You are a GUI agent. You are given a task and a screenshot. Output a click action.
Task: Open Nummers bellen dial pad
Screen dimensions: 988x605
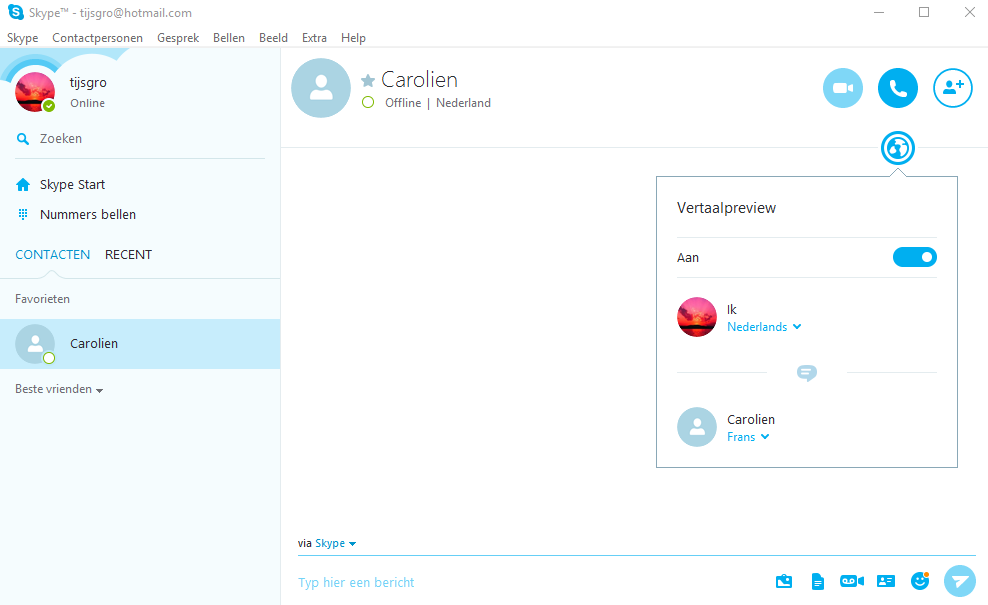pyautogui.click(x=87, y=215)
